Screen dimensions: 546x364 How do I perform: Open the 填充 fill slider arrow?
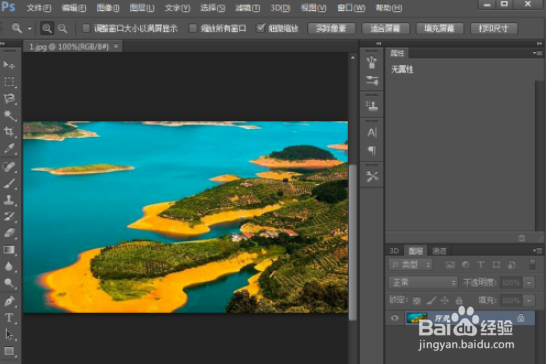coord(529,300)
